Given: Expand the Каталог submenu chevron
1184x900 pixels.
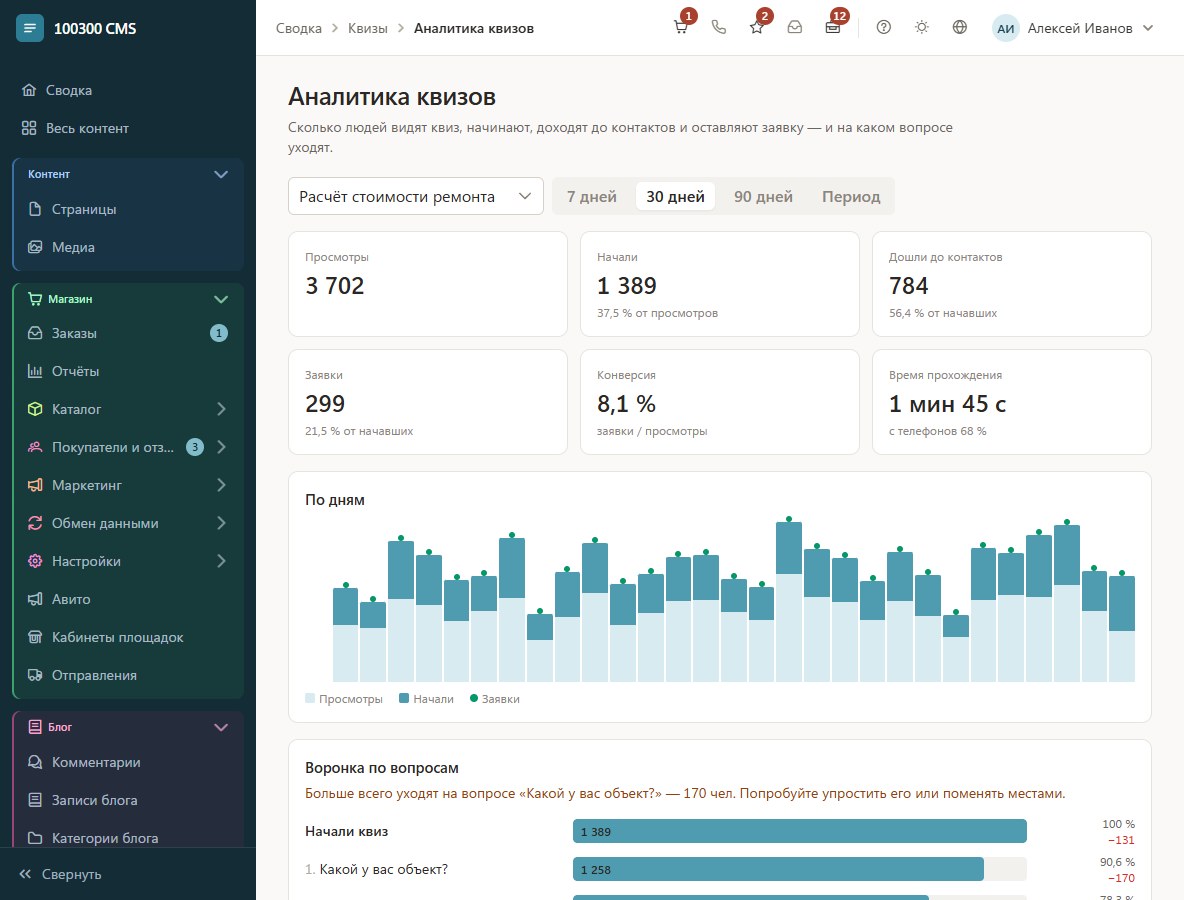Looking at the screenshot, I should 221,409.
